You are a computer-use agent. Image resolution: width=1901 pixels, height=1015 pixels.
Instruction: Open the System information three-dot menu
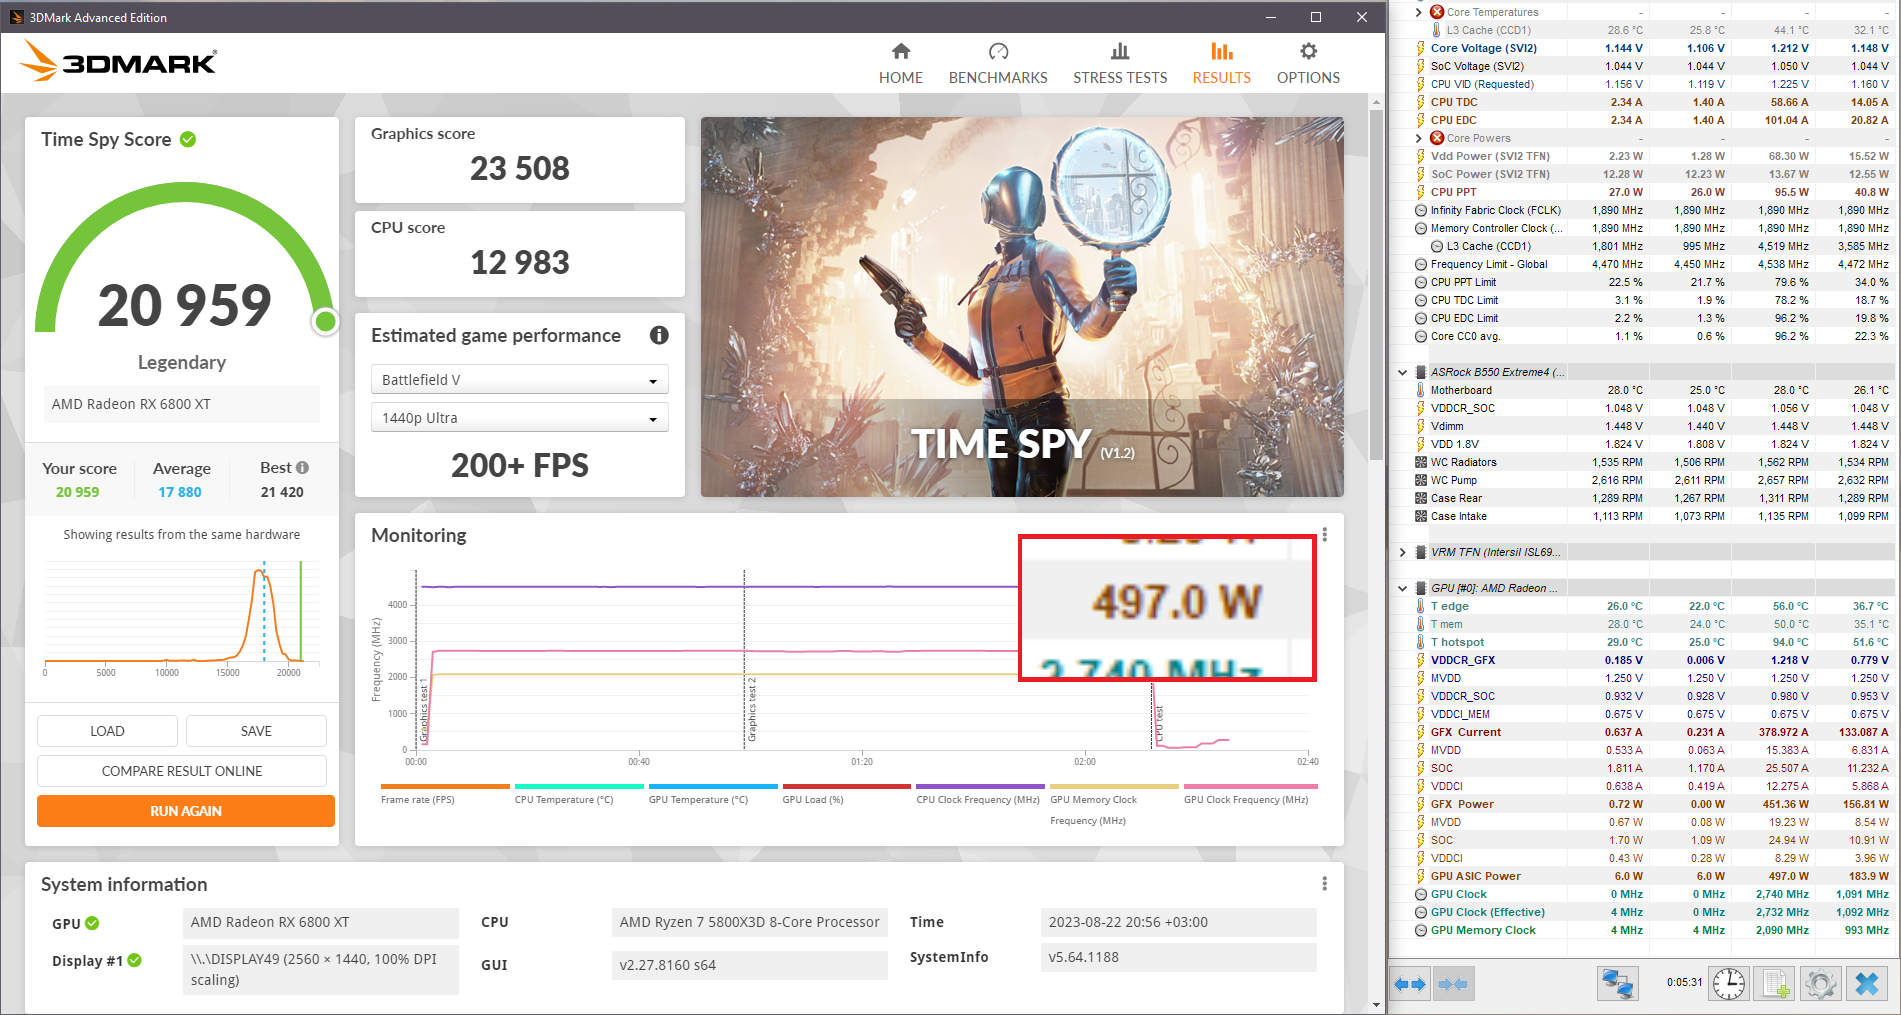(1325, 884)
